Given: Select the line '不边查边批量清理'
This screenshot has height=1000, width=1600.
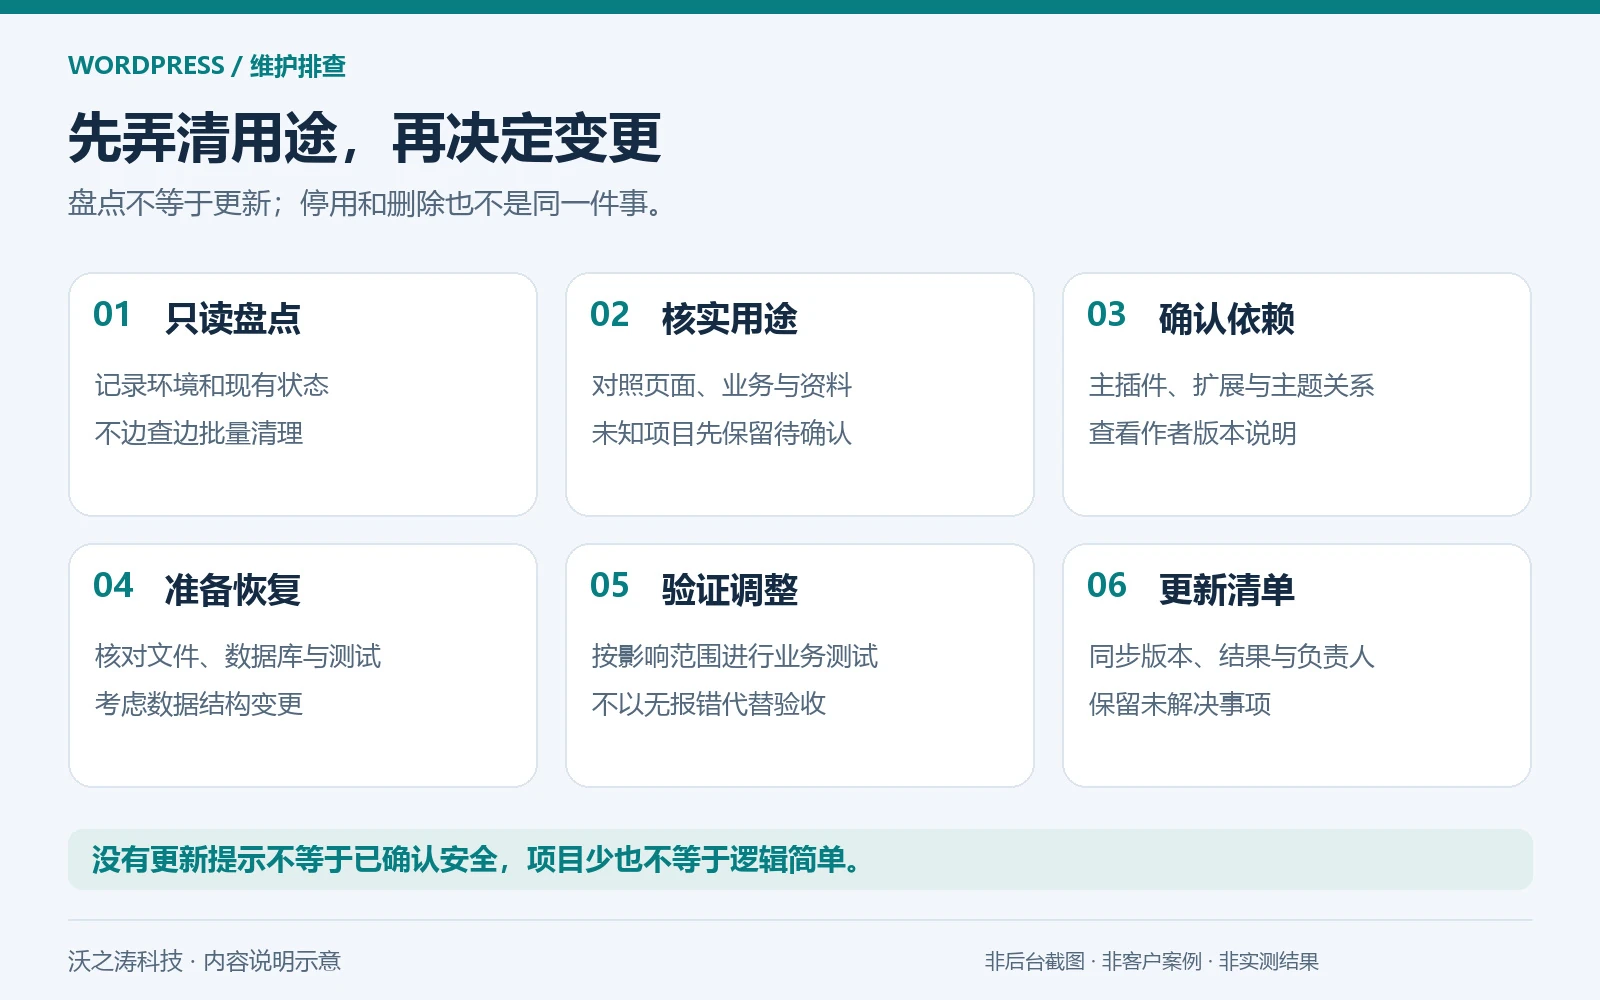Looking at the screenshot, I should click(x=199, y=433).
